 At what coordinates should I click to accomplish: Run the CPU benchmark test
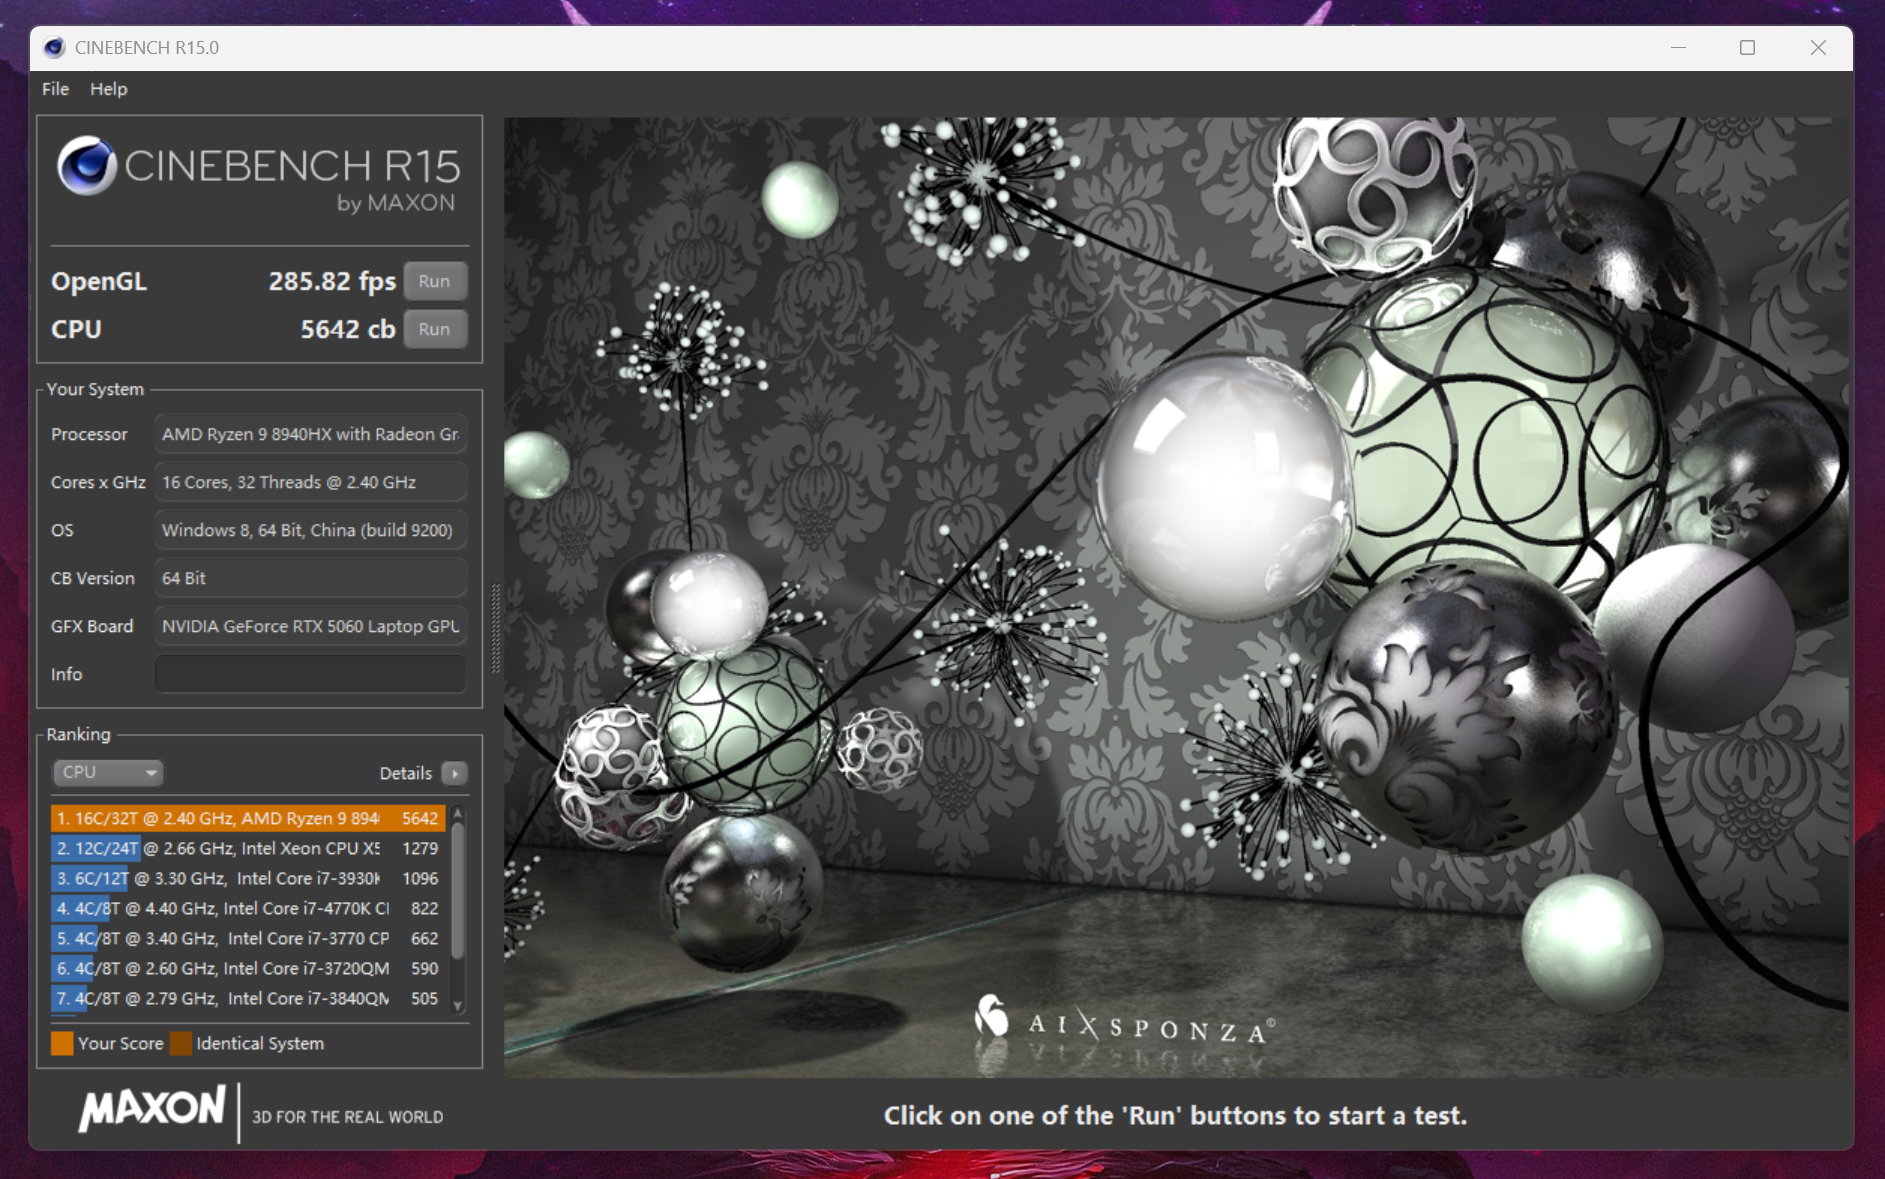coord(435,329)
